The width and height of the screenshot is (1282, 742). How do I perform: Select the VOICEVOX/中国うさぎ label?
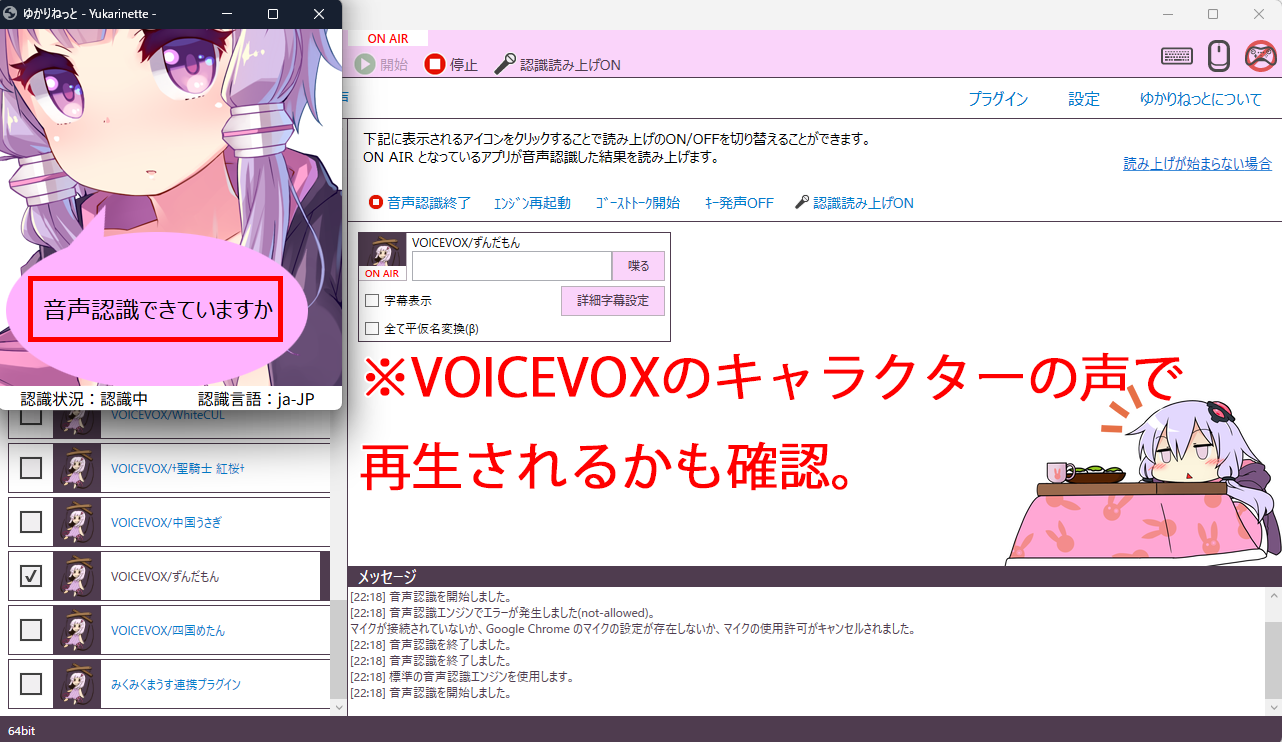[x=168, y=522]
